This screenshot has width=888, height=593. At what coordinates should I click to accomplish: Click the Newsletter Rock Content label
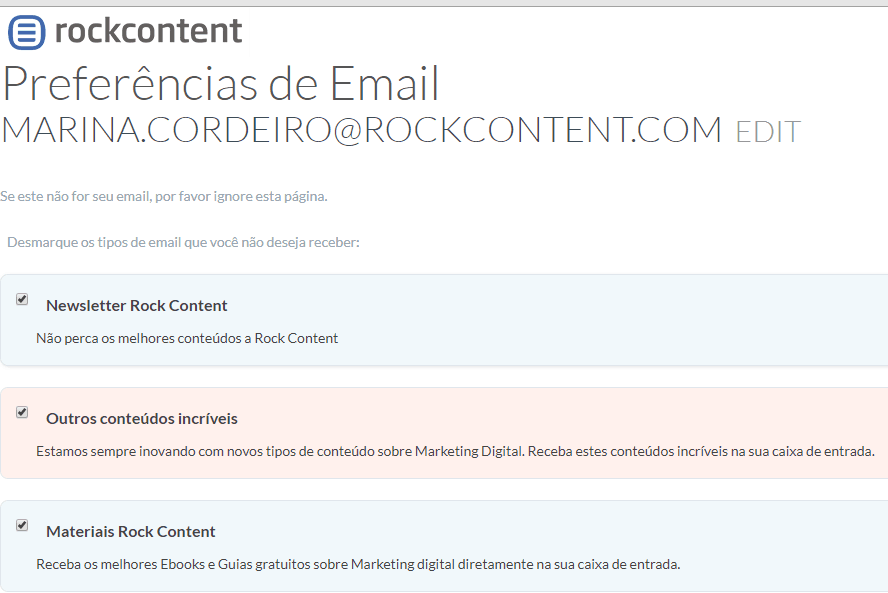(136, 305)
